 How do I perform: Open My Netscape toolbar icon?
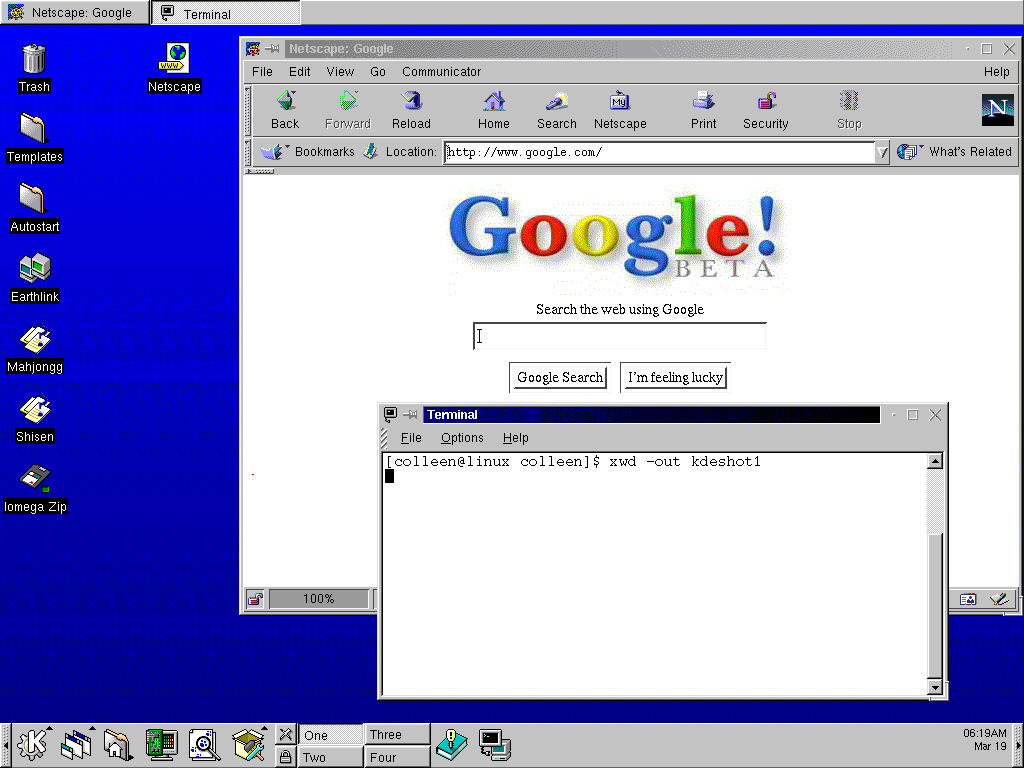620,110
